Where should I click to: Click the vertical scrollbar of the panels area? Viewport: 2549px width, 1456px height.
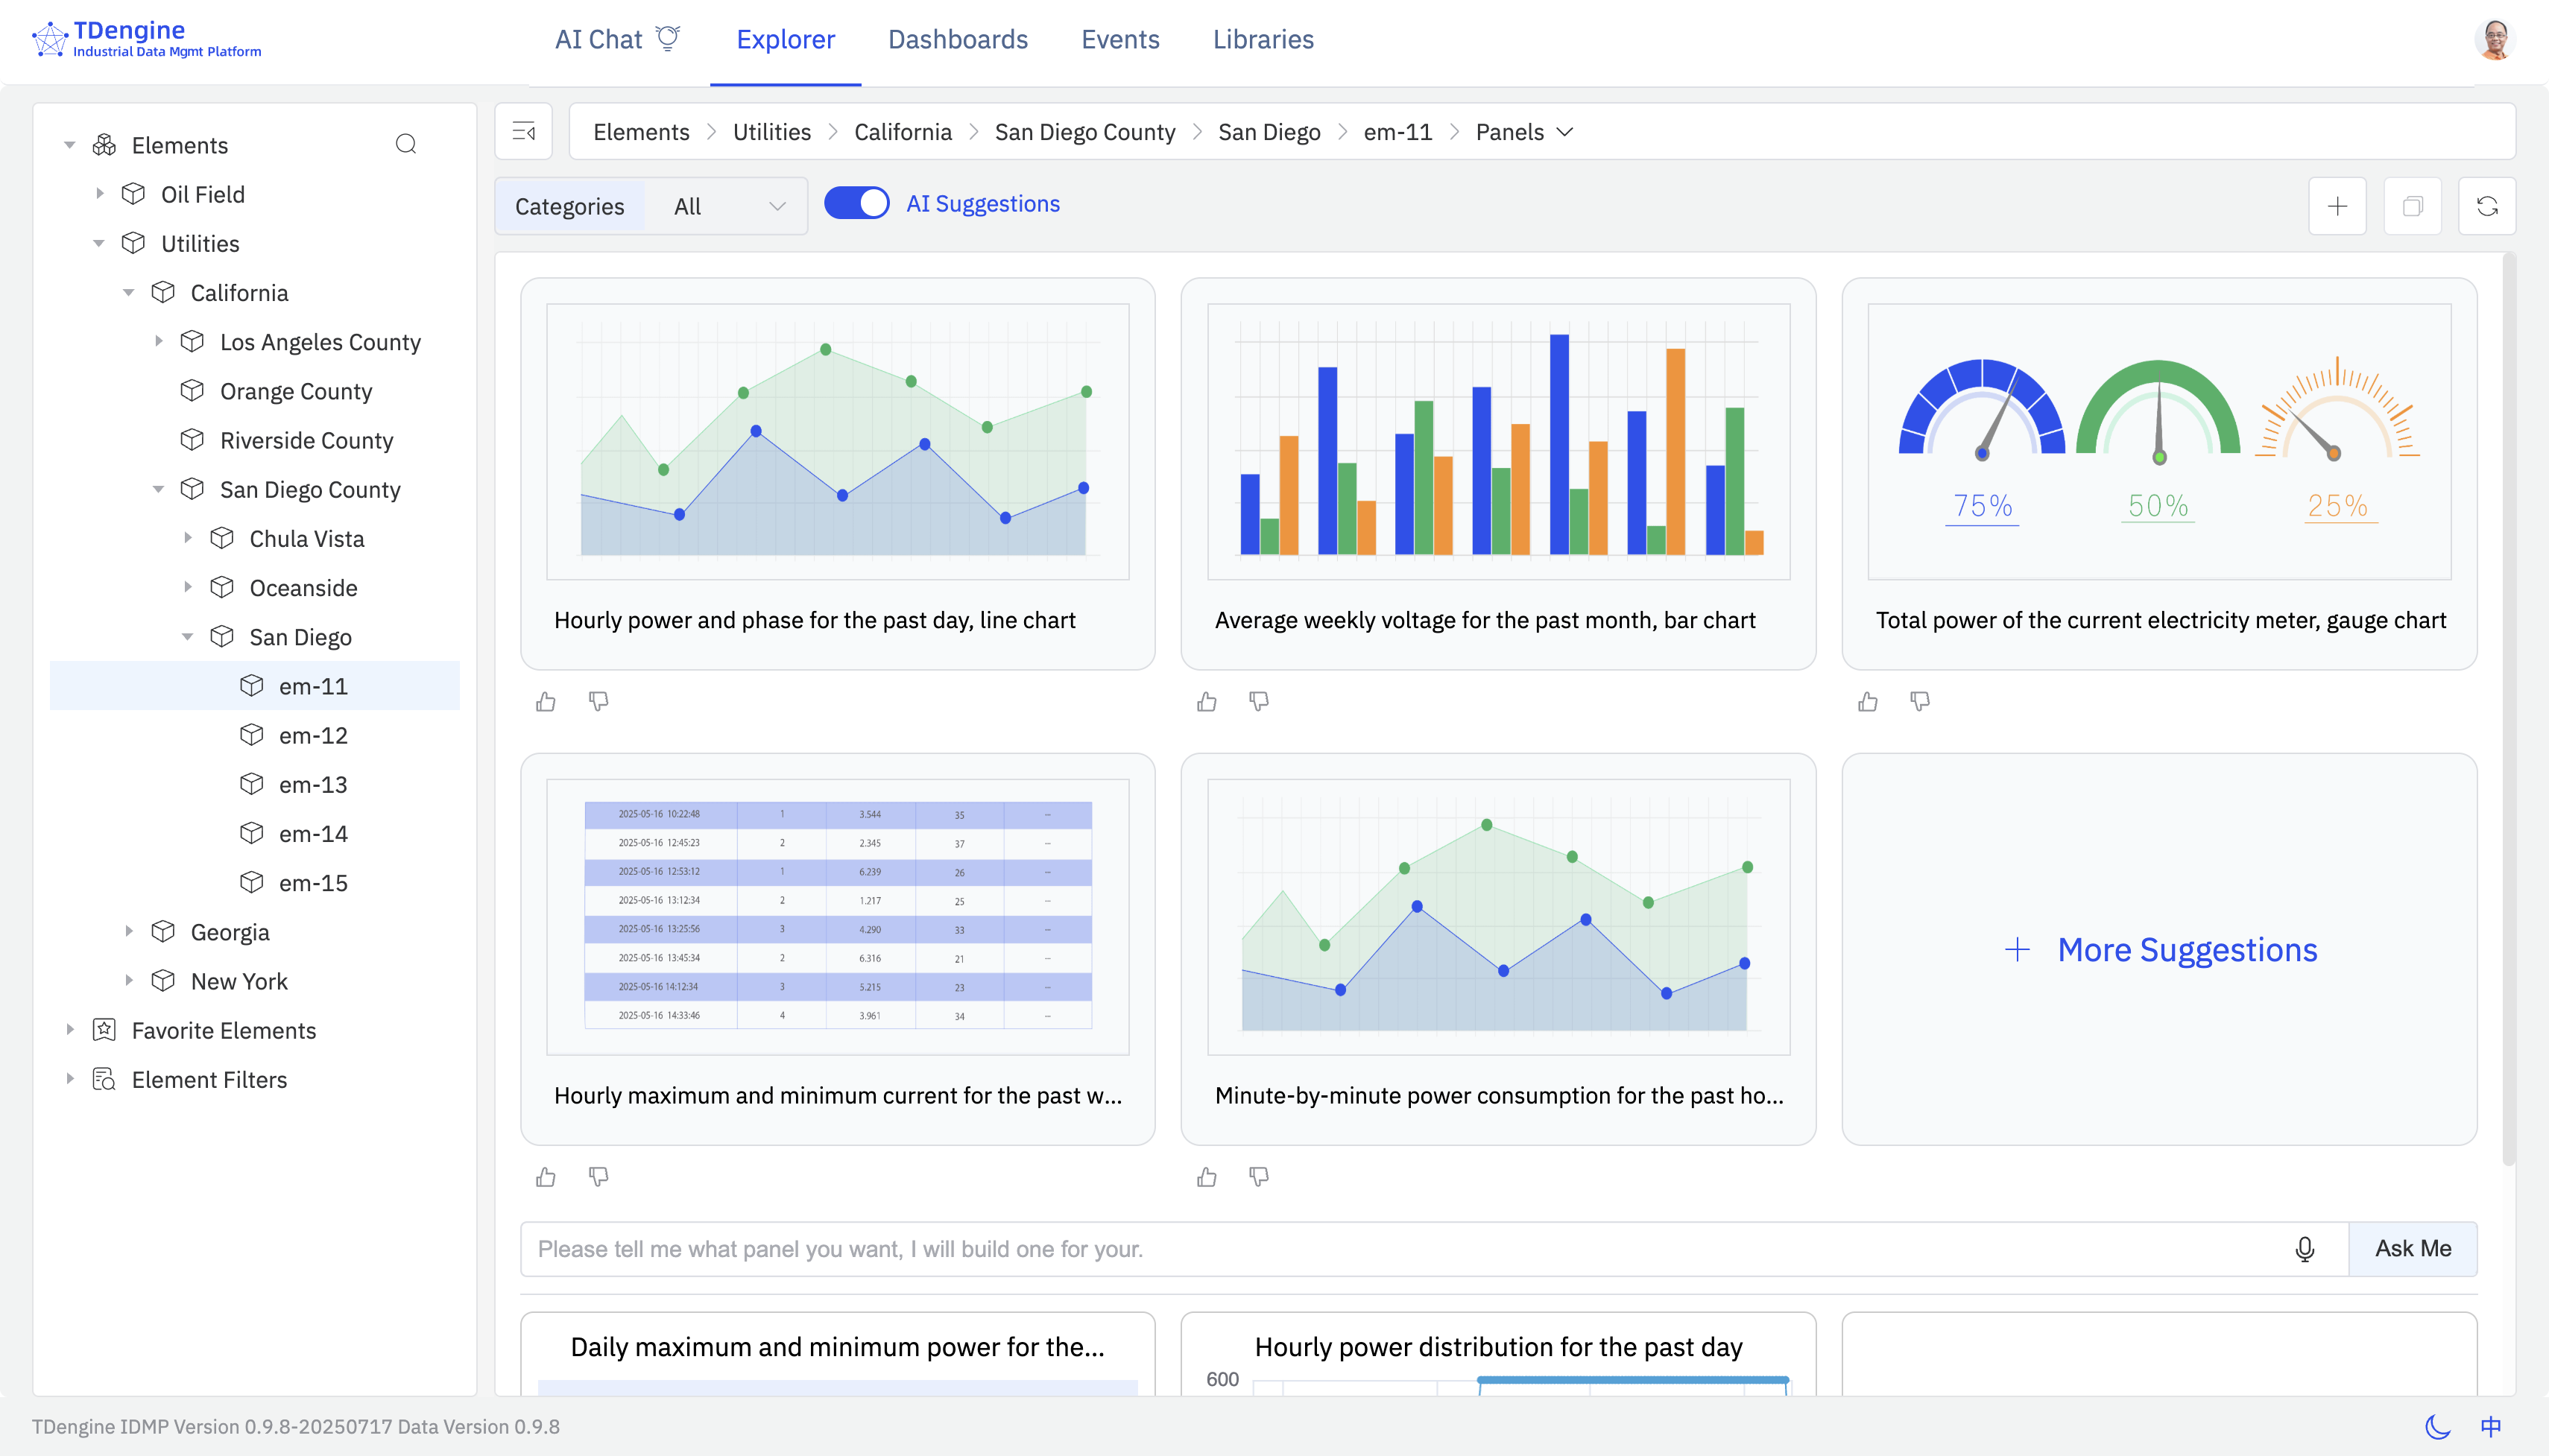pos(2508,710)
